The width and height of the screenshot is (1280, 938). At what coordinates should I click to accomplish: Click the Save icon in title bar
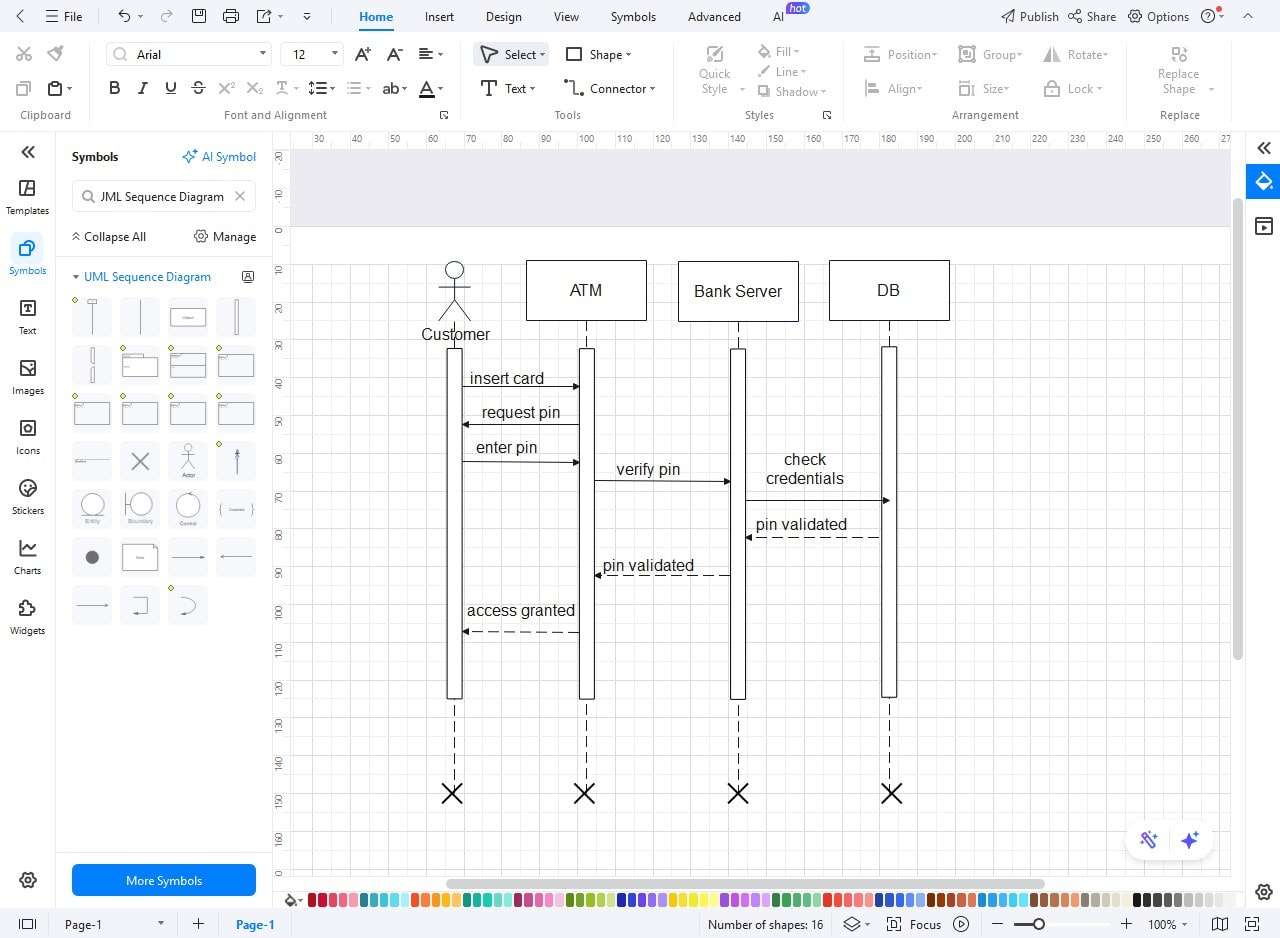199,16
